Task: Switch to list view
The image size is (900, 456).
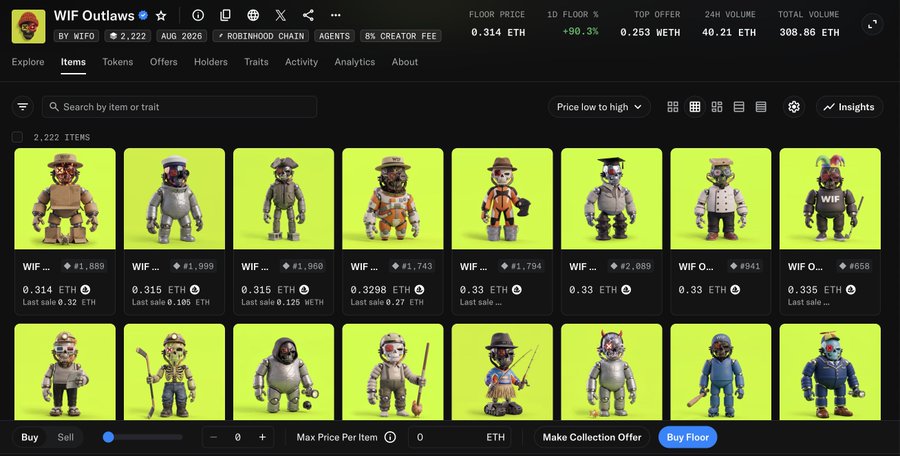Action: pos(739,107)
